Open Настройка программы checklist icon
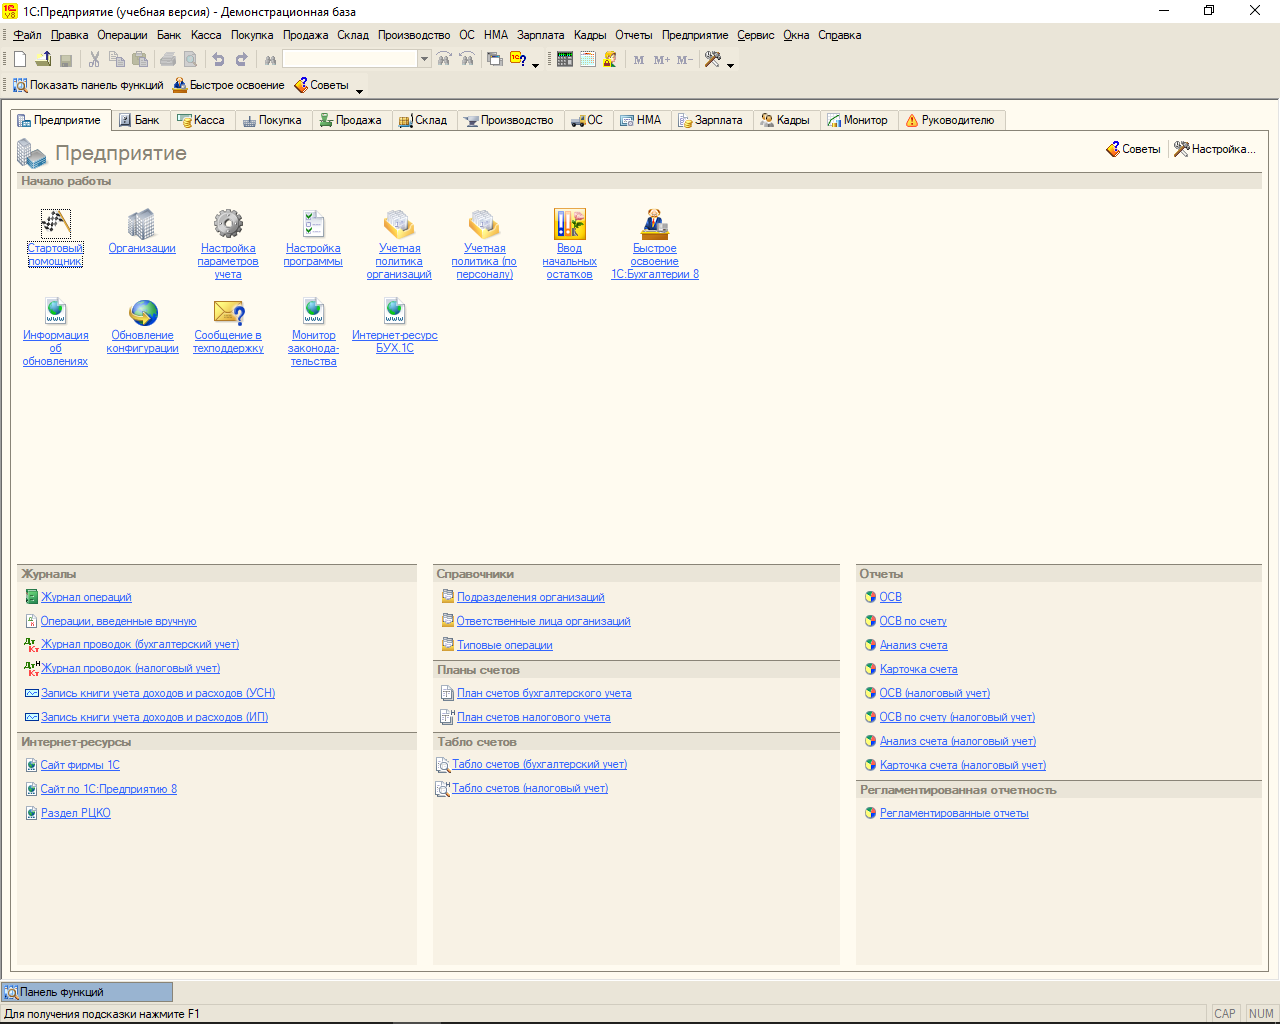 pyautogui.click(x=313, y=224)
